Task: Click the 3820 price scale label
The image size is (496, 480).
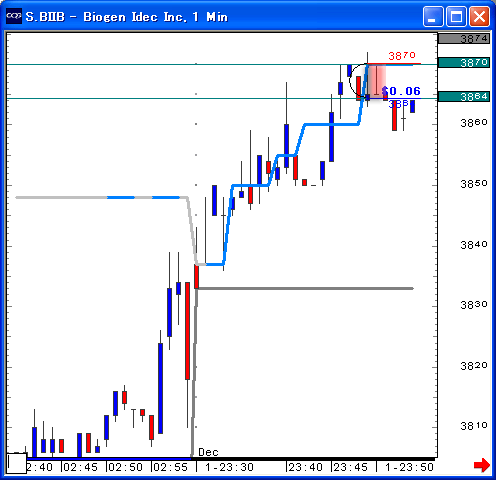Action: tap(474, 366)
